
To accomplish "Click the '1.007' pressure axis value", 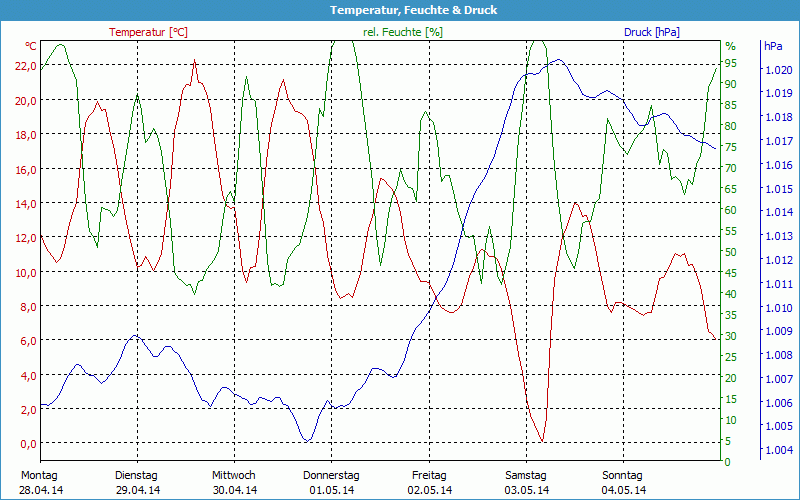I will point(779,379).
